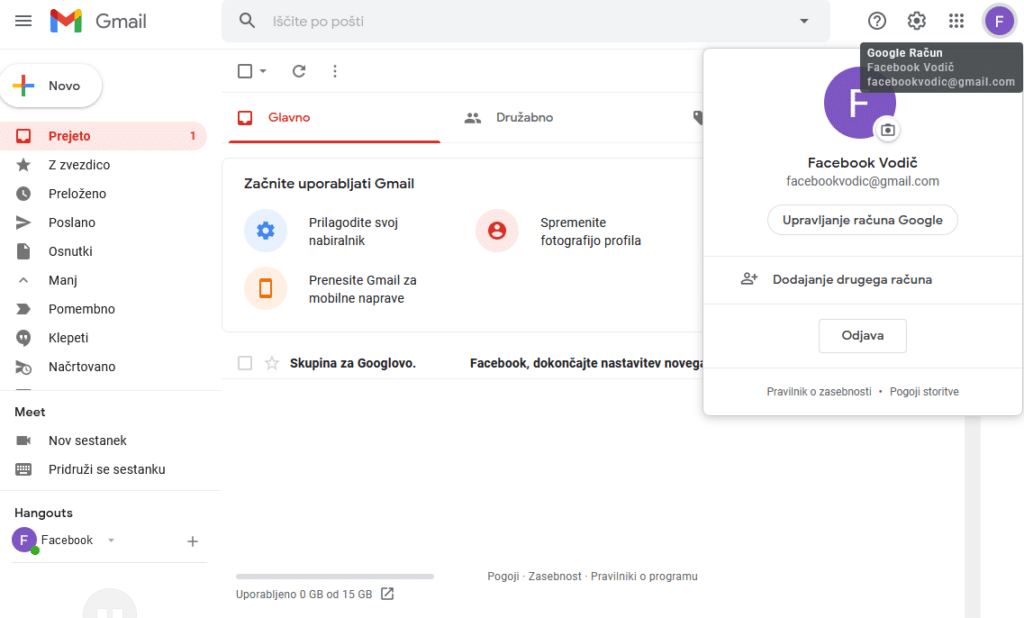Click Uporabljeno 0 GB od 15 GB text
Viewport: 1024px width, 618px height.
(x=304, y=594)
